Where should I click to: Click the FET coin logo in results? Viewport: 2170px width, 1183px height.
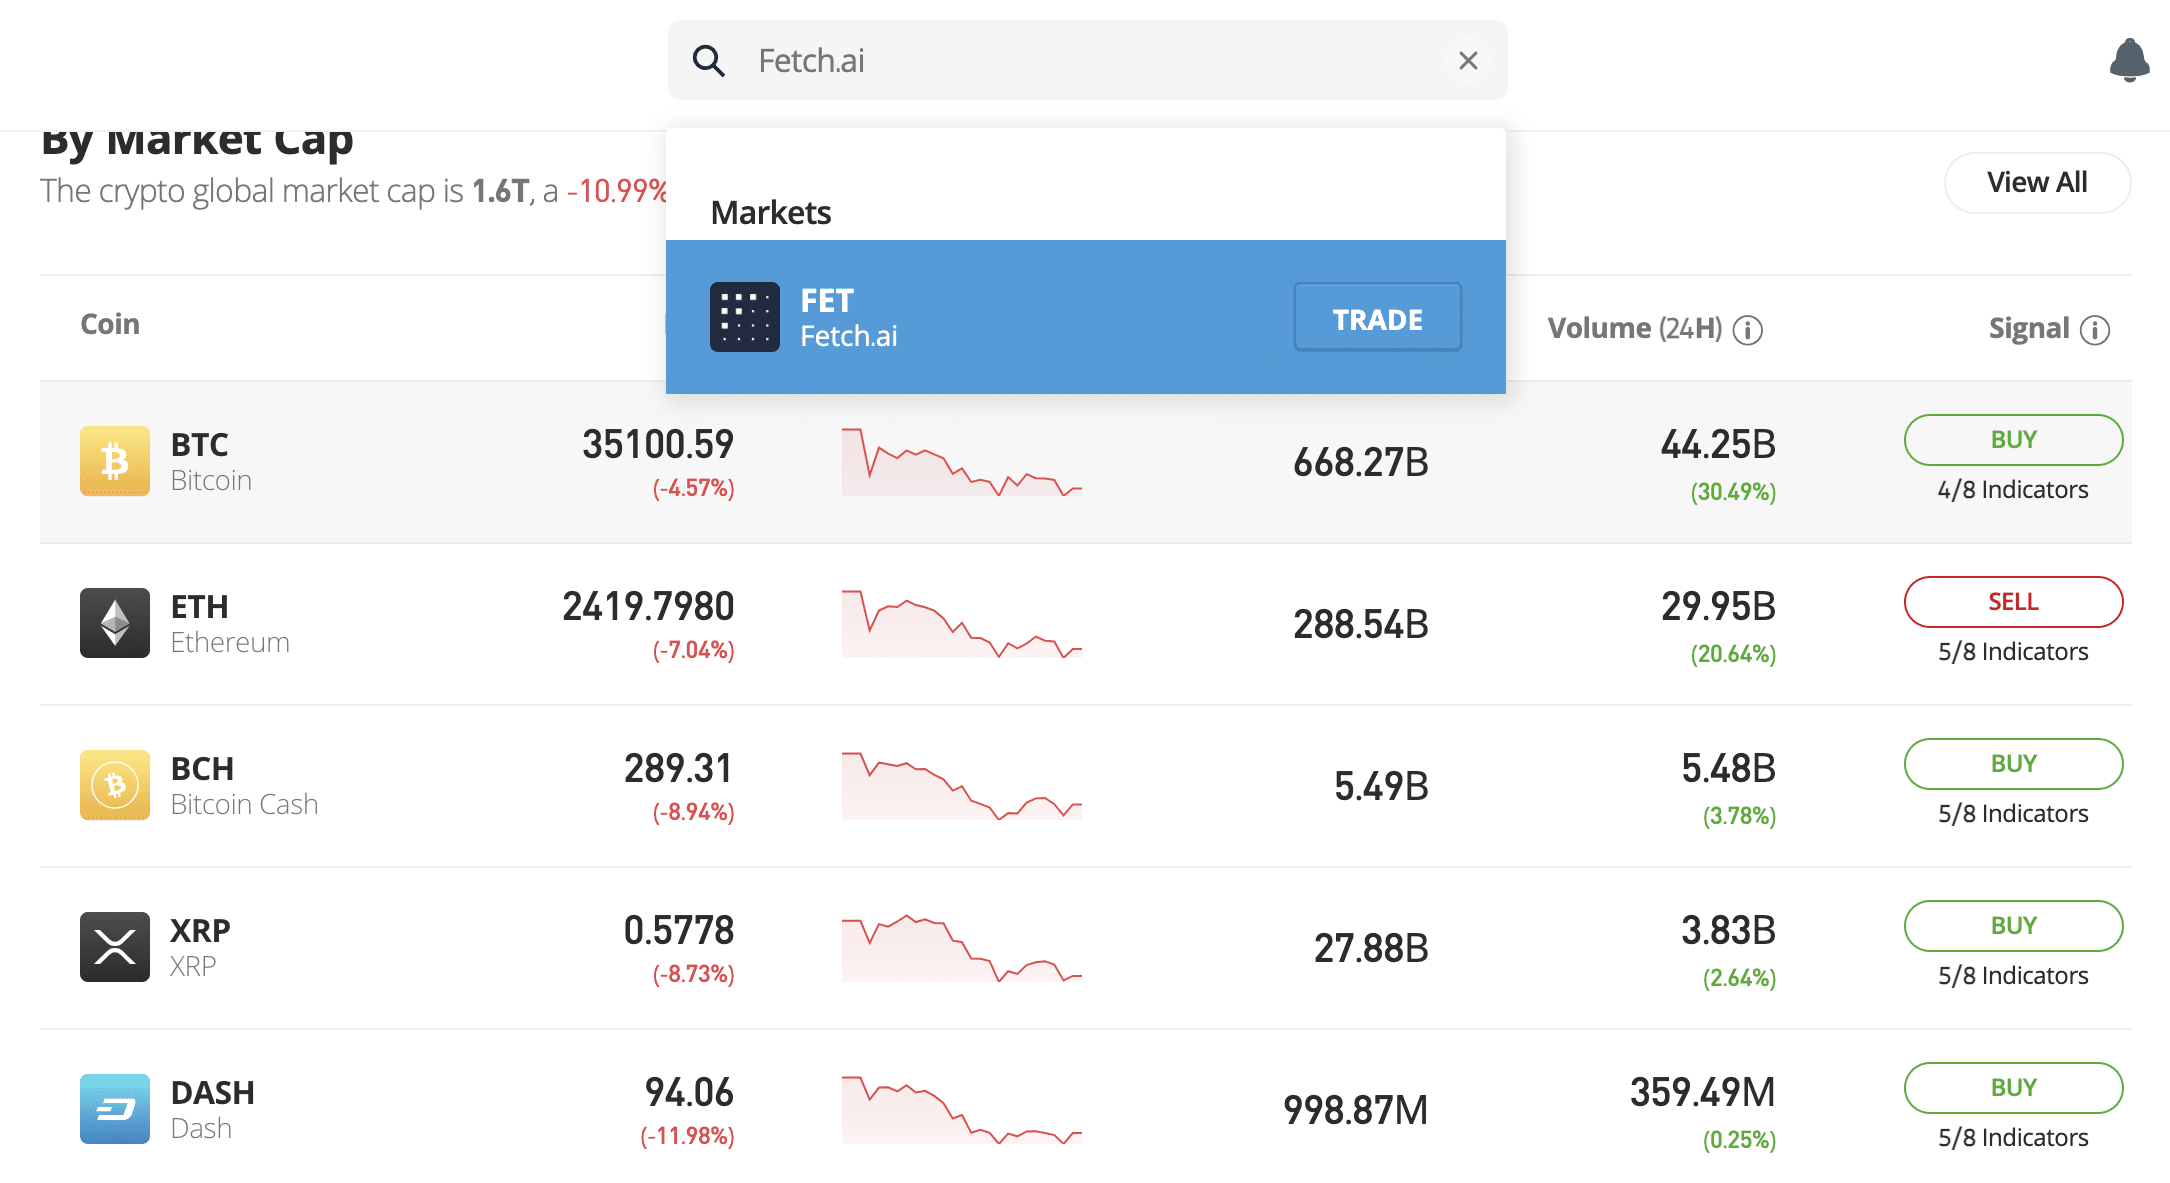tap(745, 317)
